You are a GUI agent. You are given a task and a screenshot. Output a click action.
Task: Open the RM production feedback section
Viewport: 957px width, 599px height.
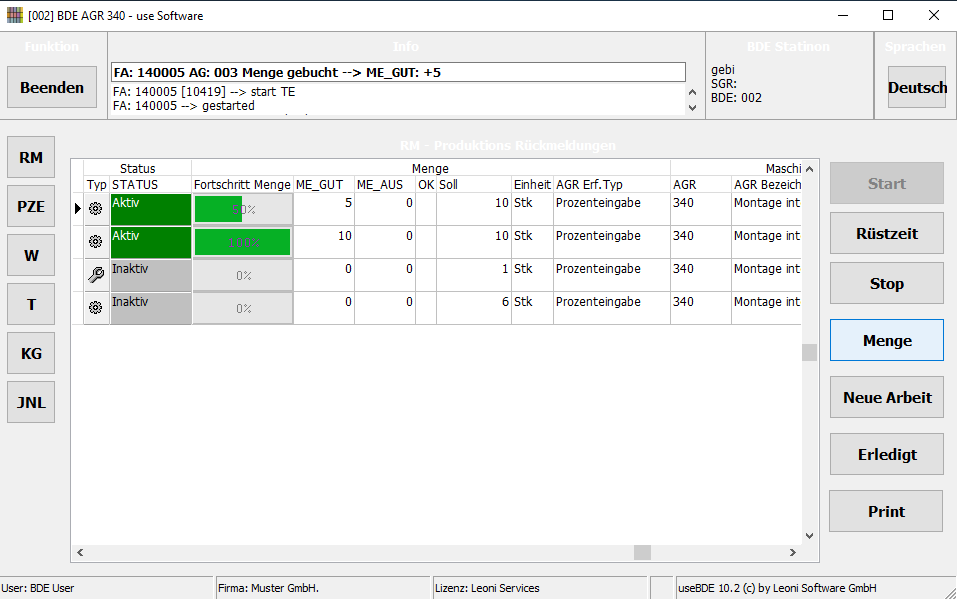click(31, 158)
